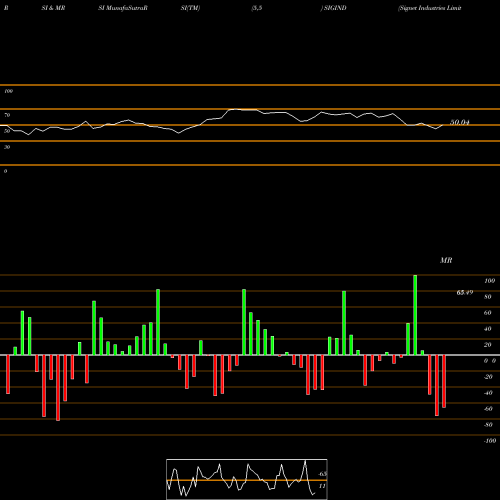Click the MR axis label -20

click(488, 377)
